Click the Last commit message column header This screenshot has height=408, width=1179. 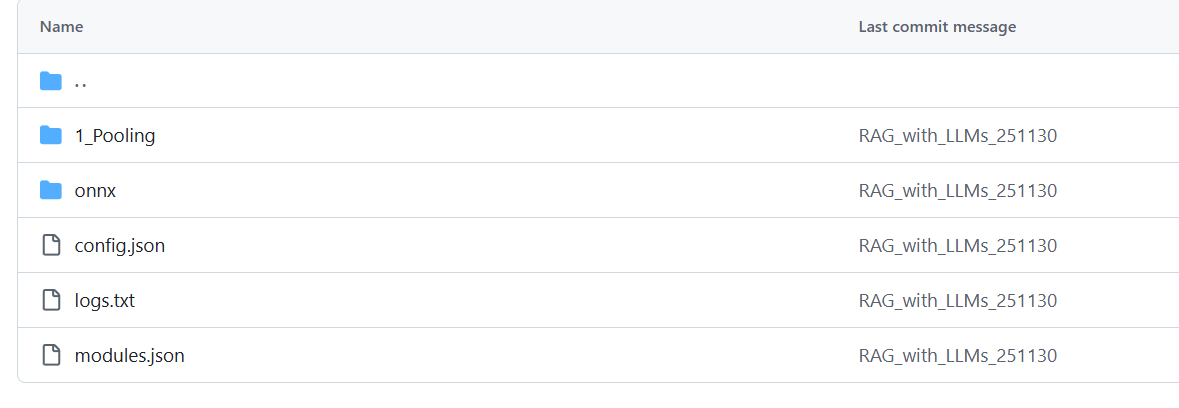(x=937, y=27)
